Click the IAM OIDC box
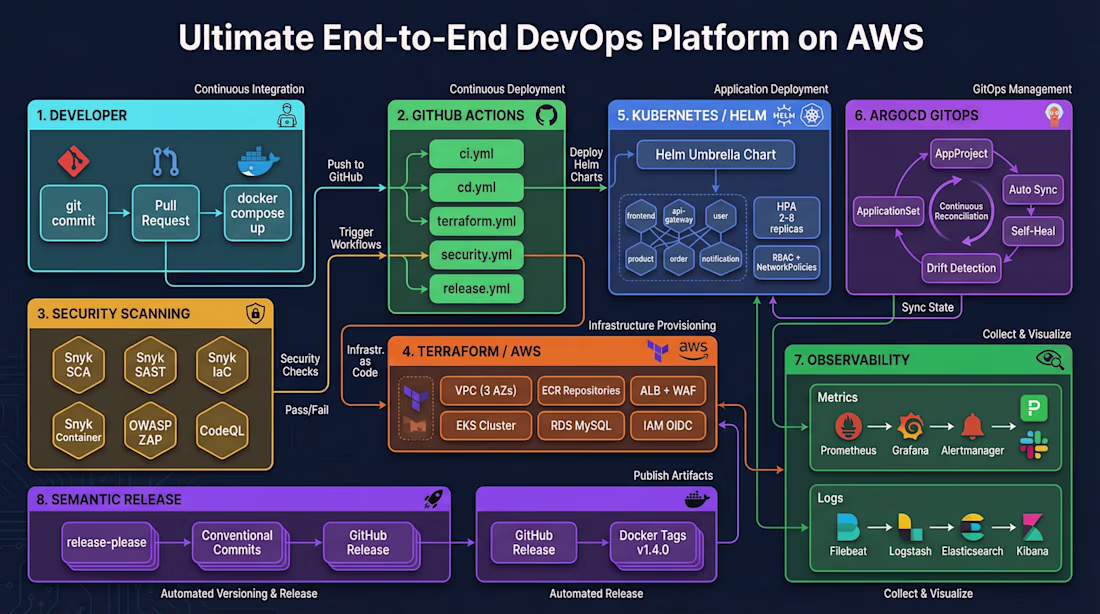 click(668, 425)
